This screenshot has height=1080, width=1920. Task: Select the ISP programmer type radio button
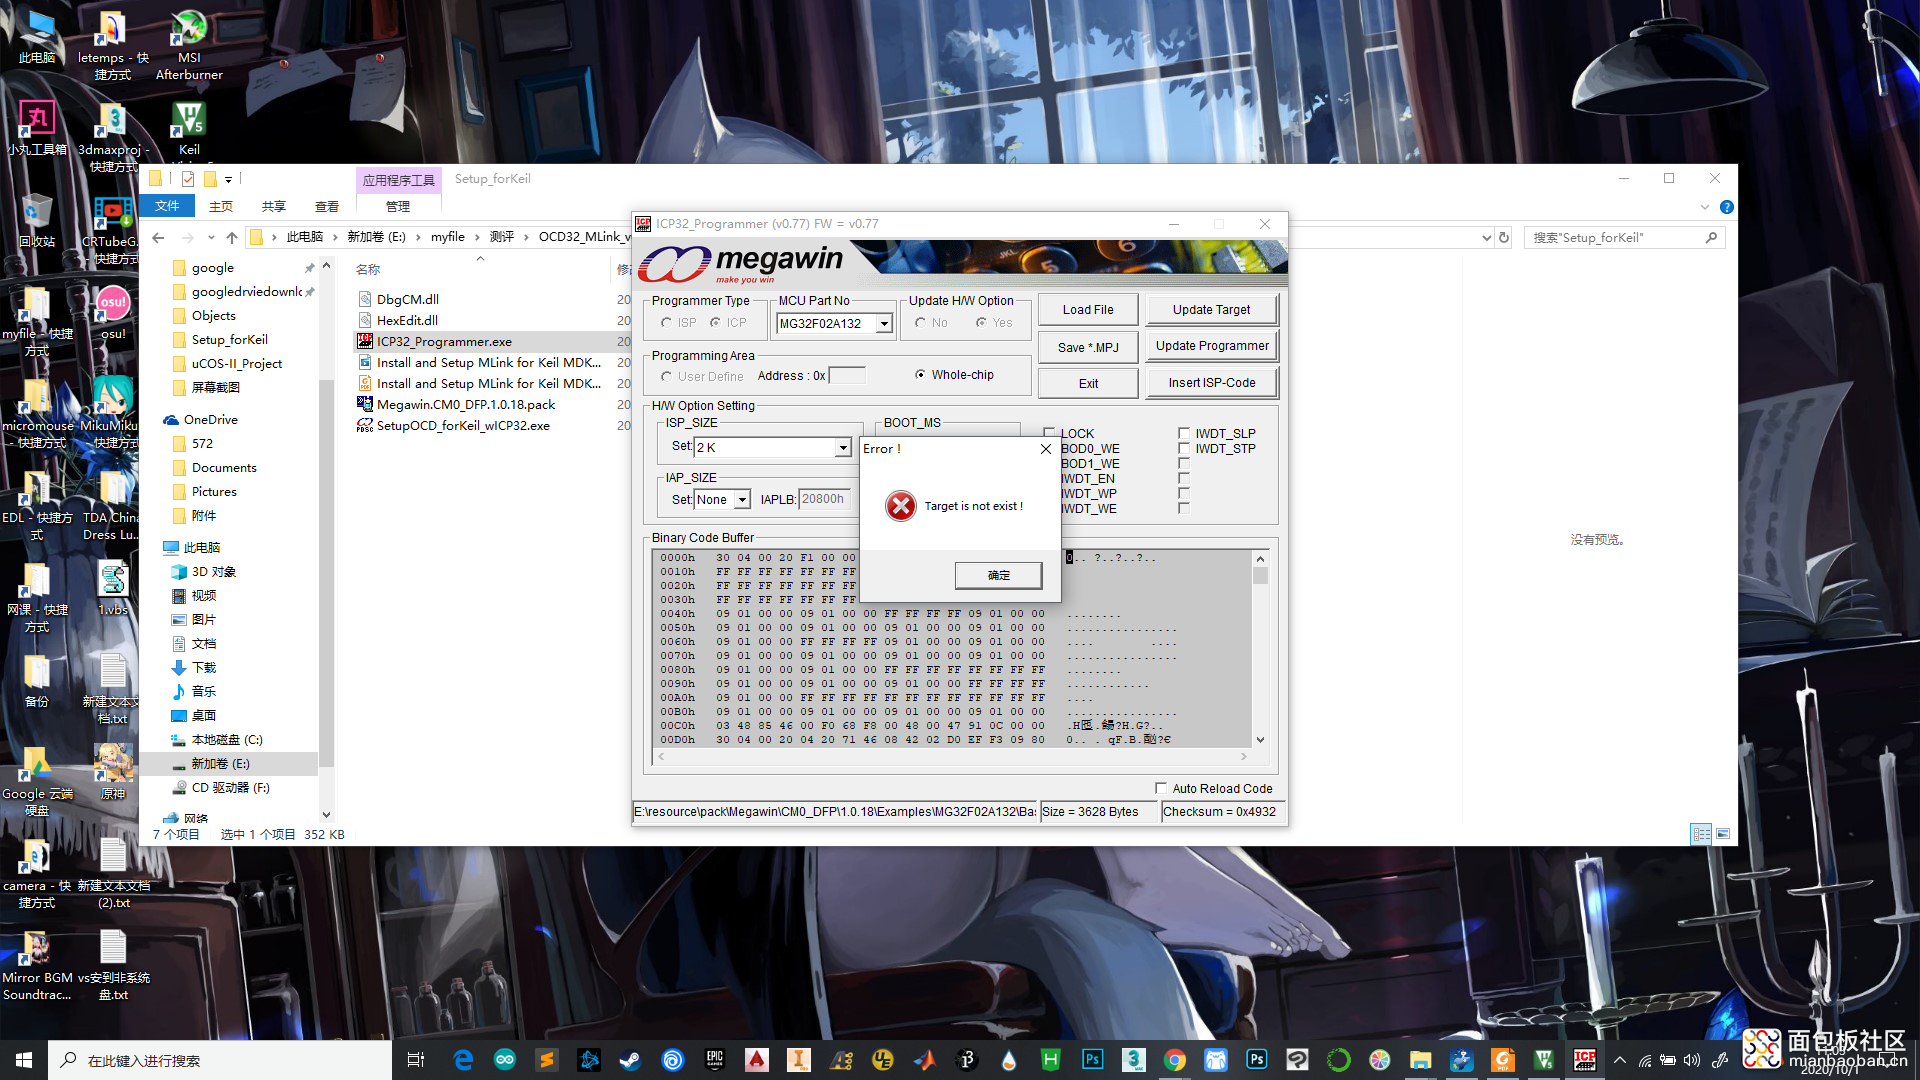click(x=665, y=322)
